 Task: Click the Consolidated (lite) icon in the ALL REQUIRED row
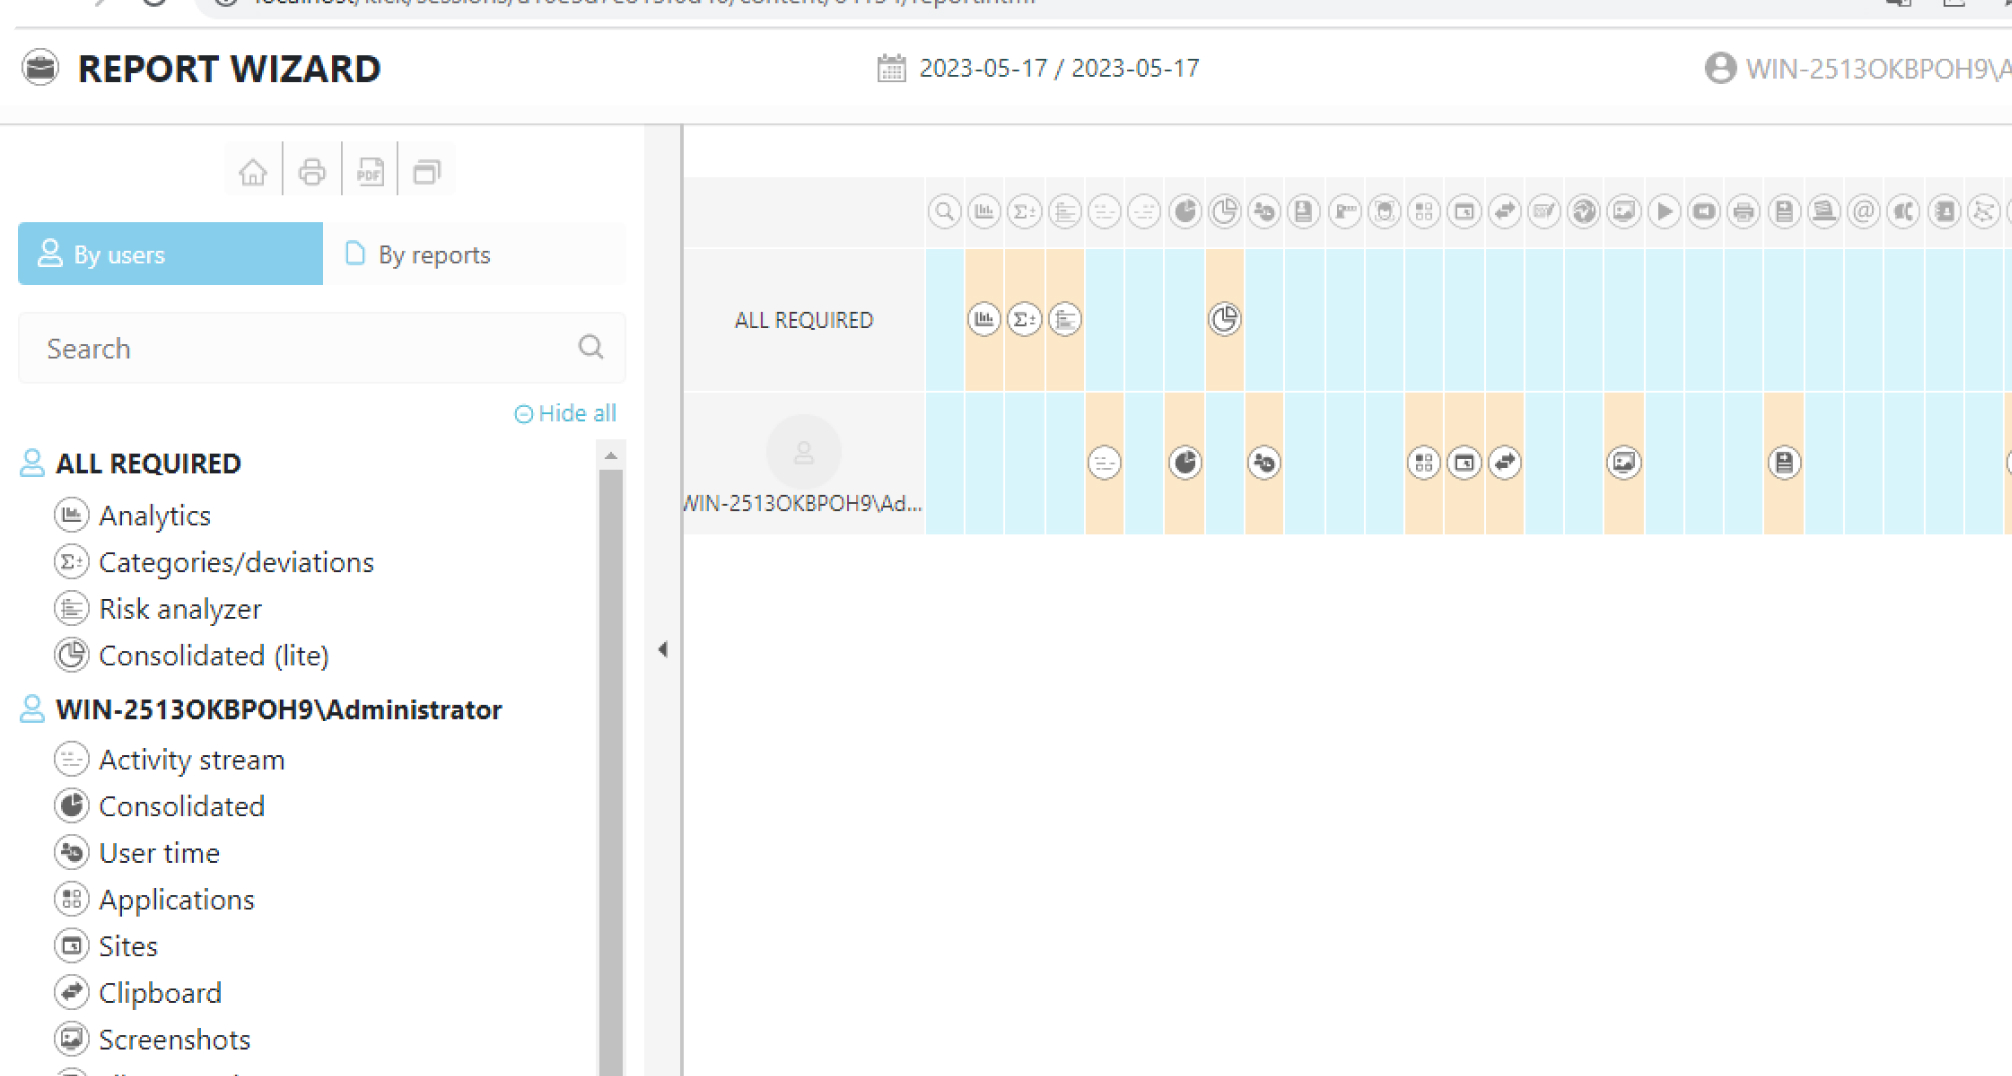click(1224, 319)
